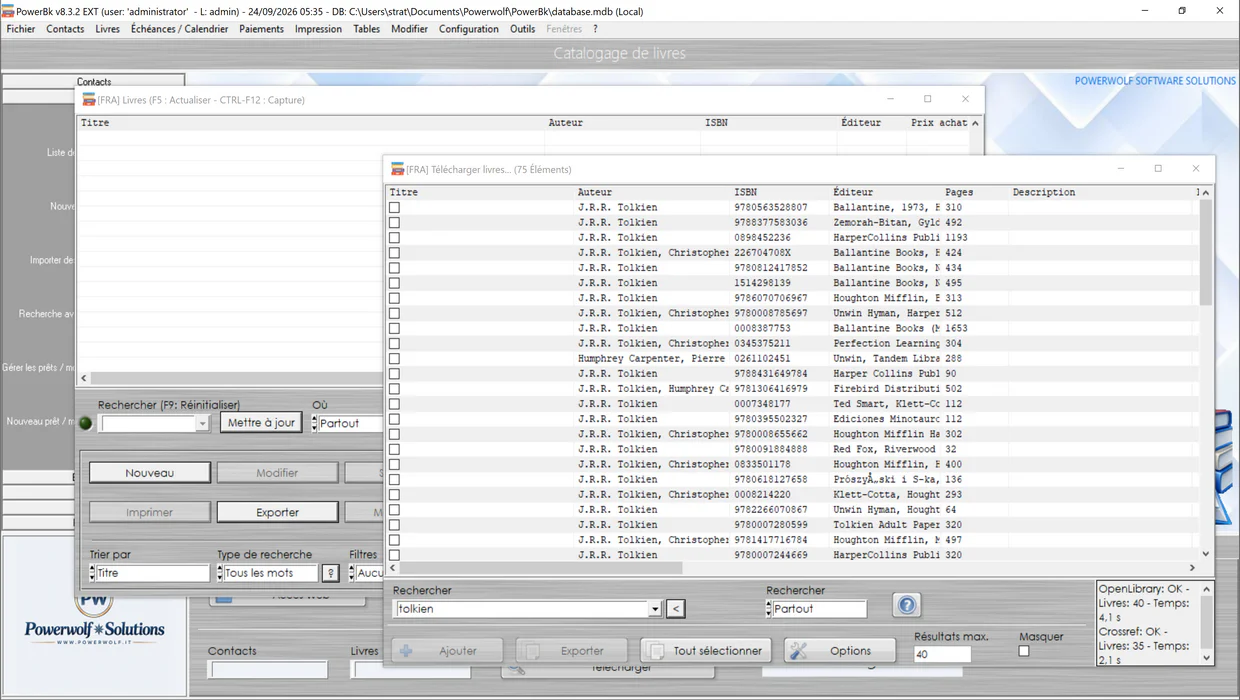
Task: Click the enabled Exporter button in Livres window
Action: click(x=277, y=512)
